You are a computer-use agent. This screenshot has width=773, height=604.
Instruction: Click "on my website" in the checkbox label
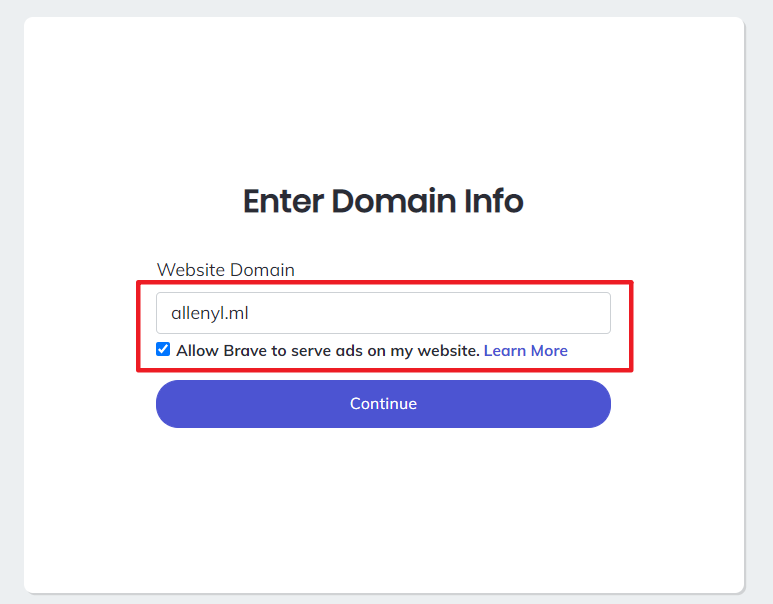click(432, 351)
